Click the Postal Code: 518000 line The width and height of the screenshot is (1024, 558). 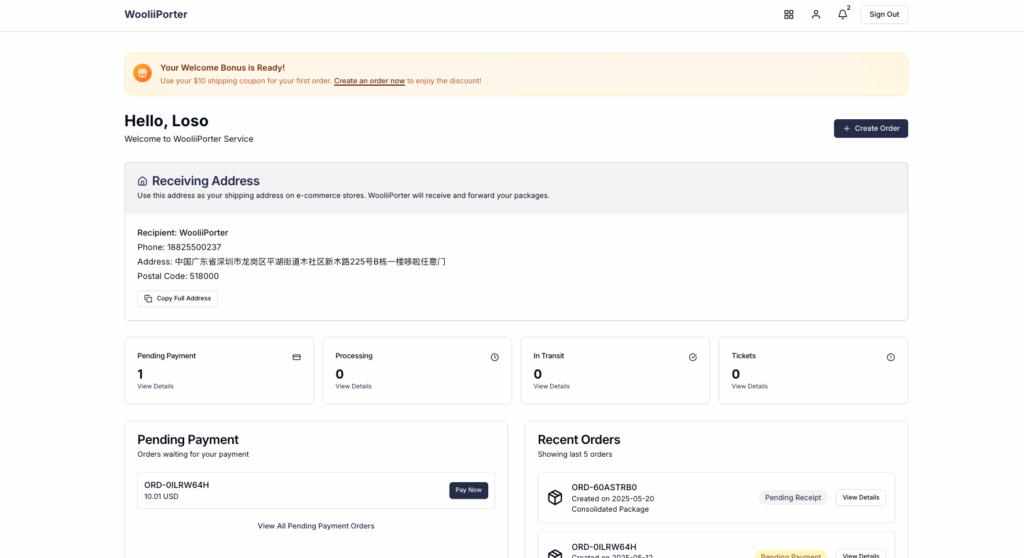[x=178, y=276]
